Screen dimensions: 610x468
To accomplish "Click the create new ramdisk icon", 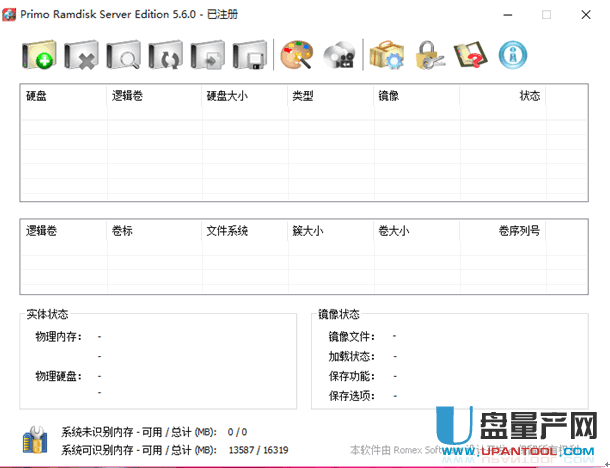I will 39,55.
